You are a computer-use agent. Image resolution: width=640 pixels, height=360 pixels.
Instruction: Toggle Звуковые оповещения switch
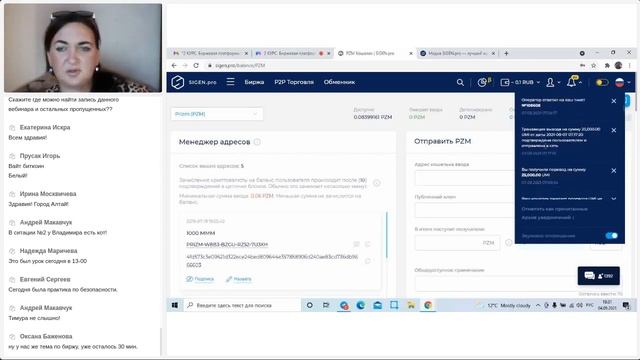point(611,236)
